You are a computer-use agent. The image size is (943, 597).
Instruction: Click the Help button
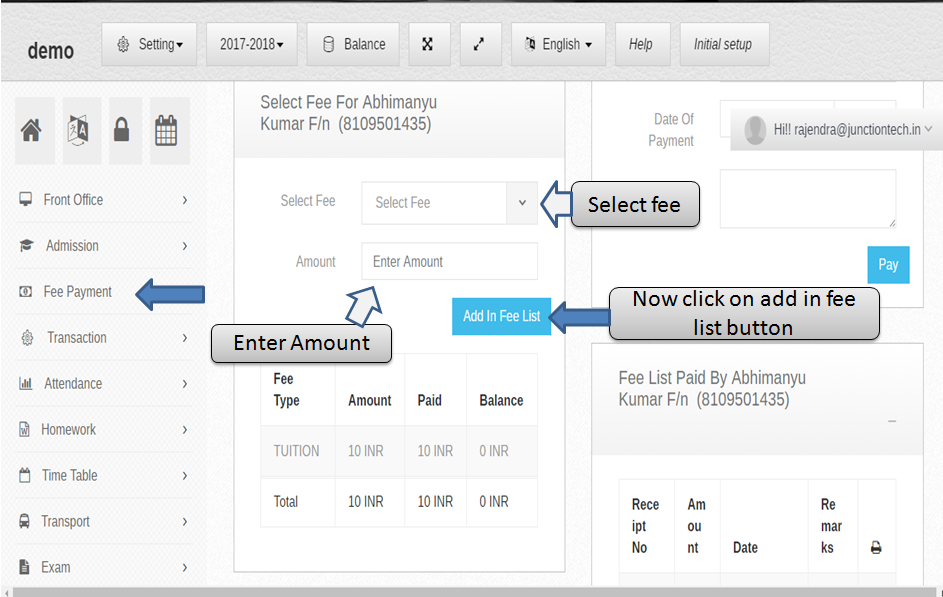tap(642, 44)
